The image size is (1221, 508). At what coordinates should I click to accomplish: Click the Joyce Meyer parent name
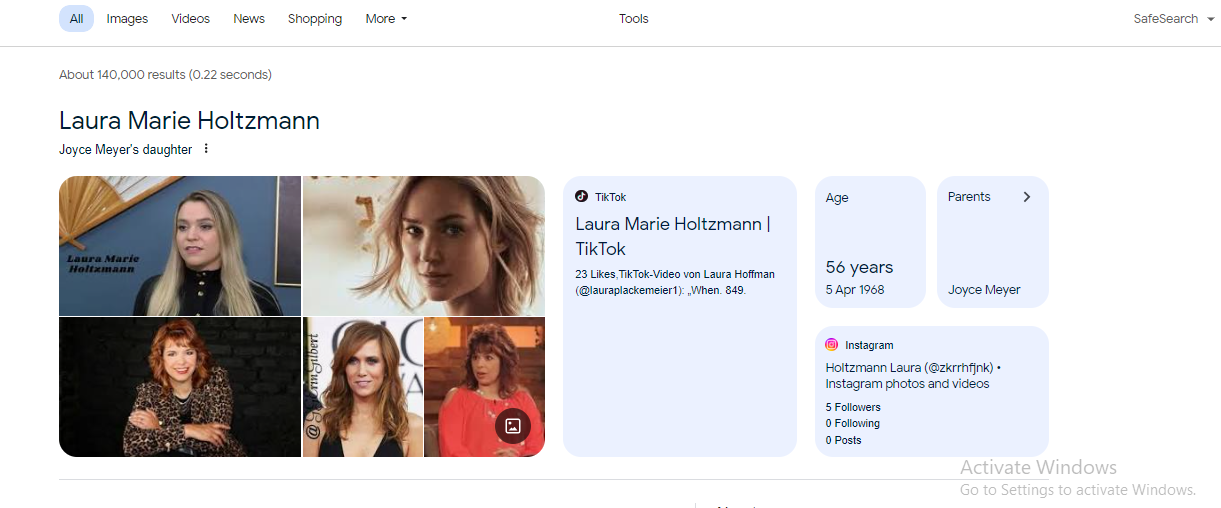pyautogui.click(x=984, y=290)
